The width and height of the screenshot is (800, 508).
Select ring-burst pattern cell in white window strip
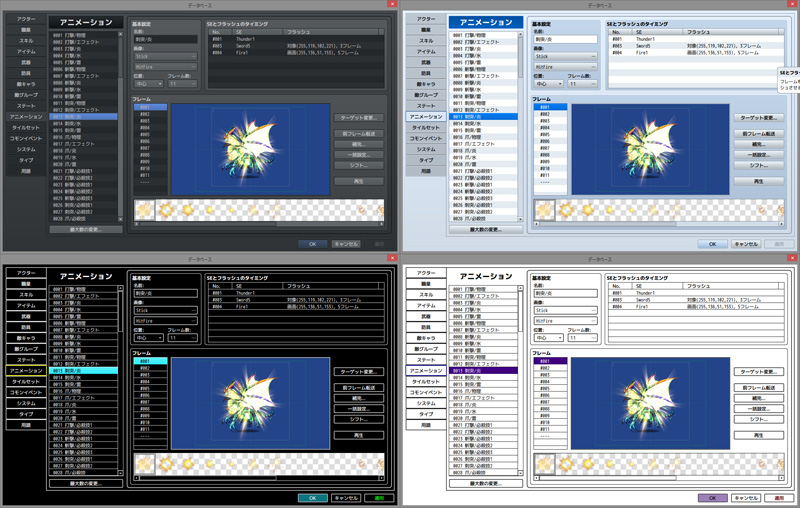click(566, 464)
